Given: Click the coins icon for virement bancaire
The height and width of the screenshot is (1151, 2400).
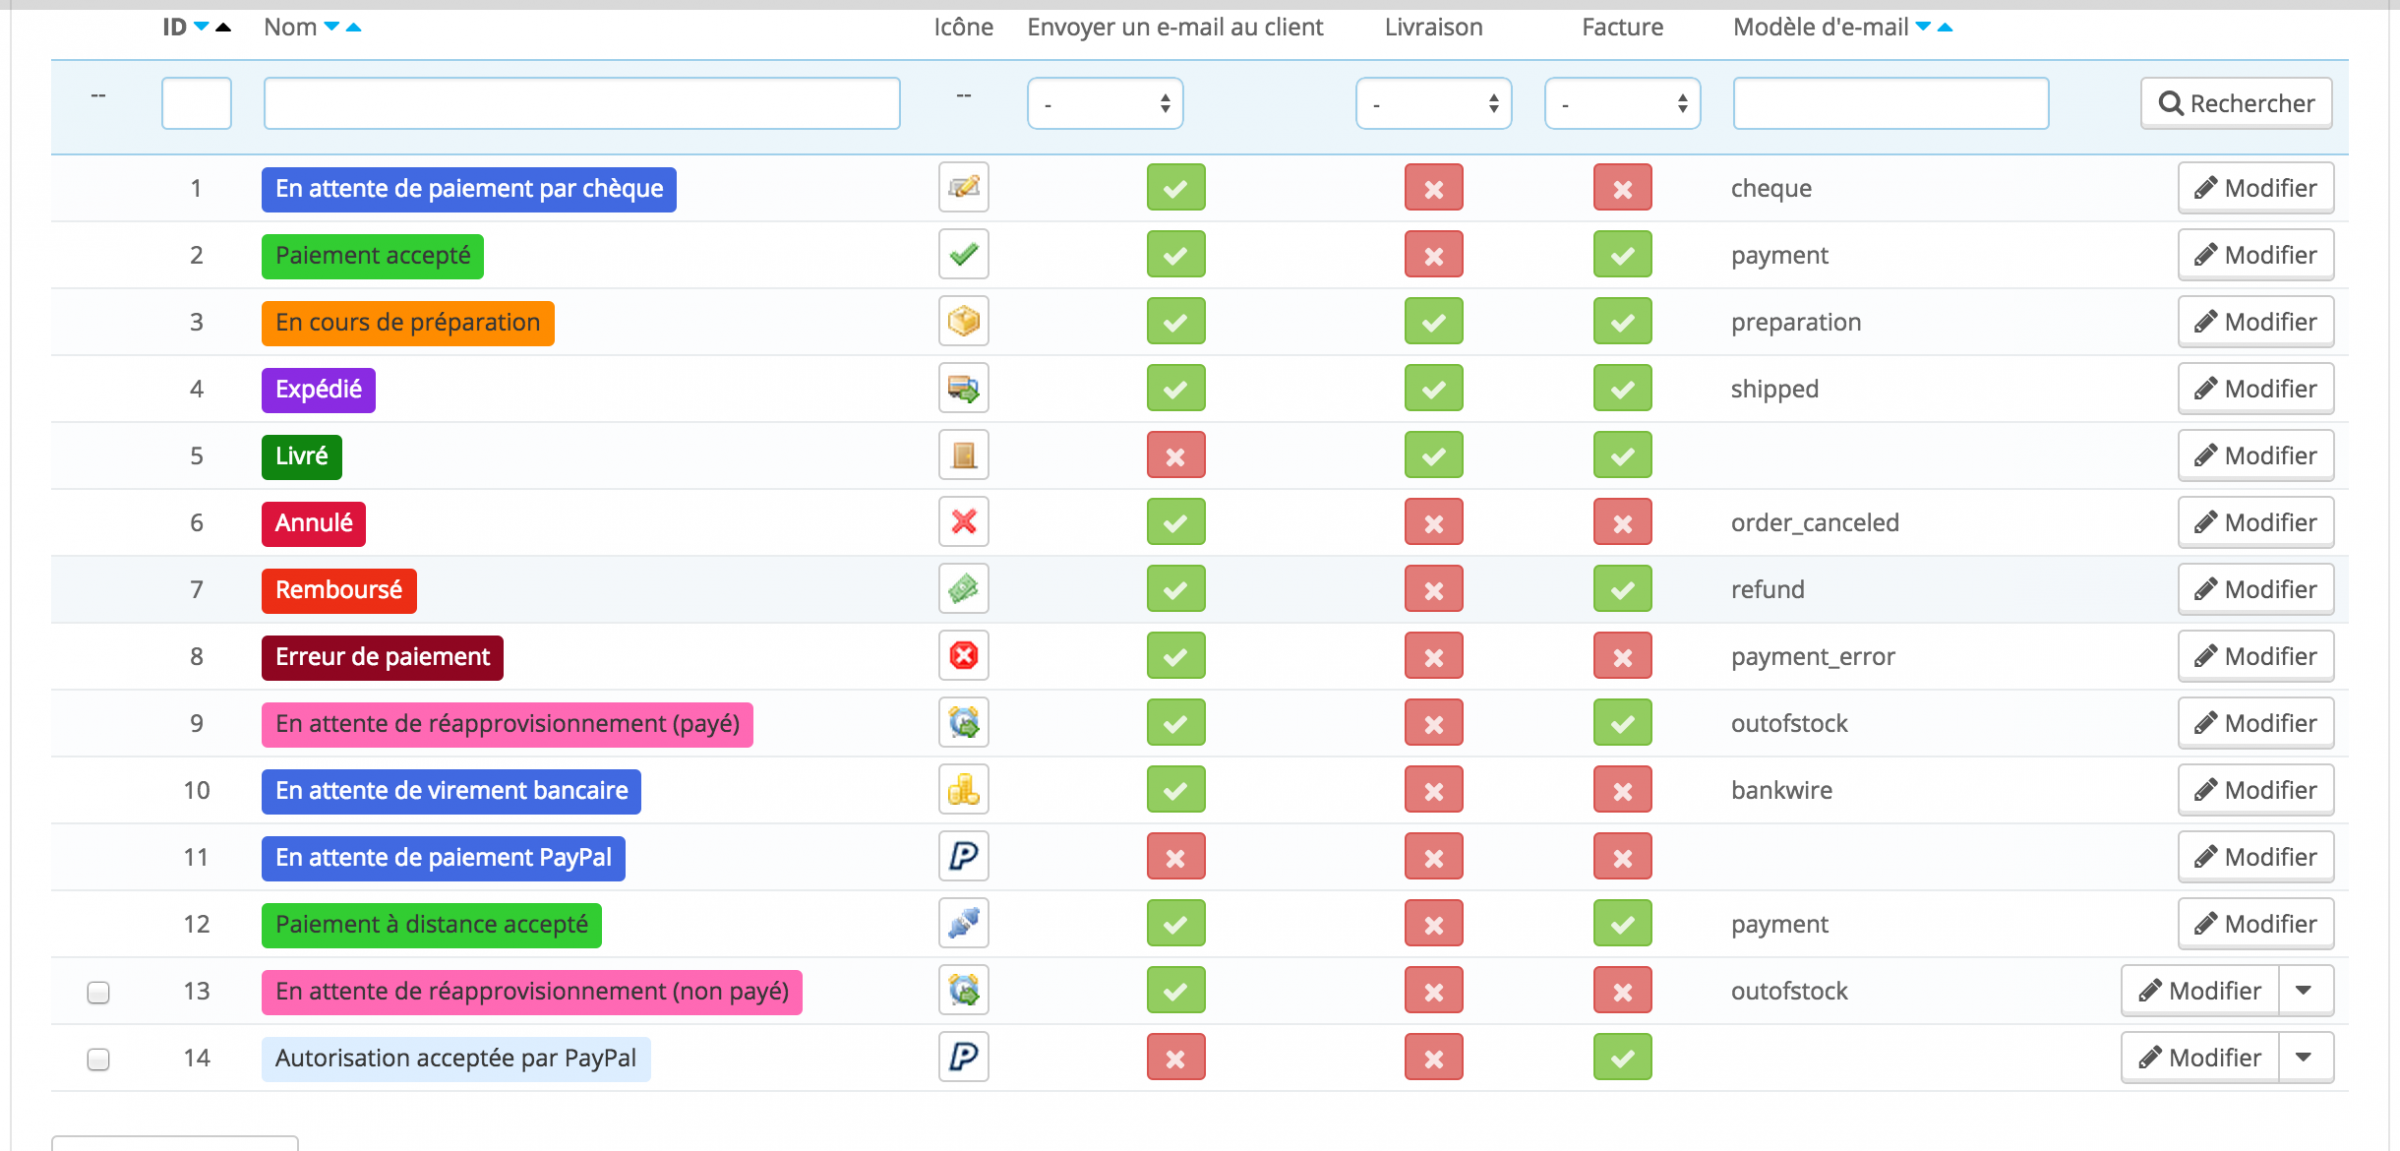Looking at the screenshot, I should (x=963, y=790).
